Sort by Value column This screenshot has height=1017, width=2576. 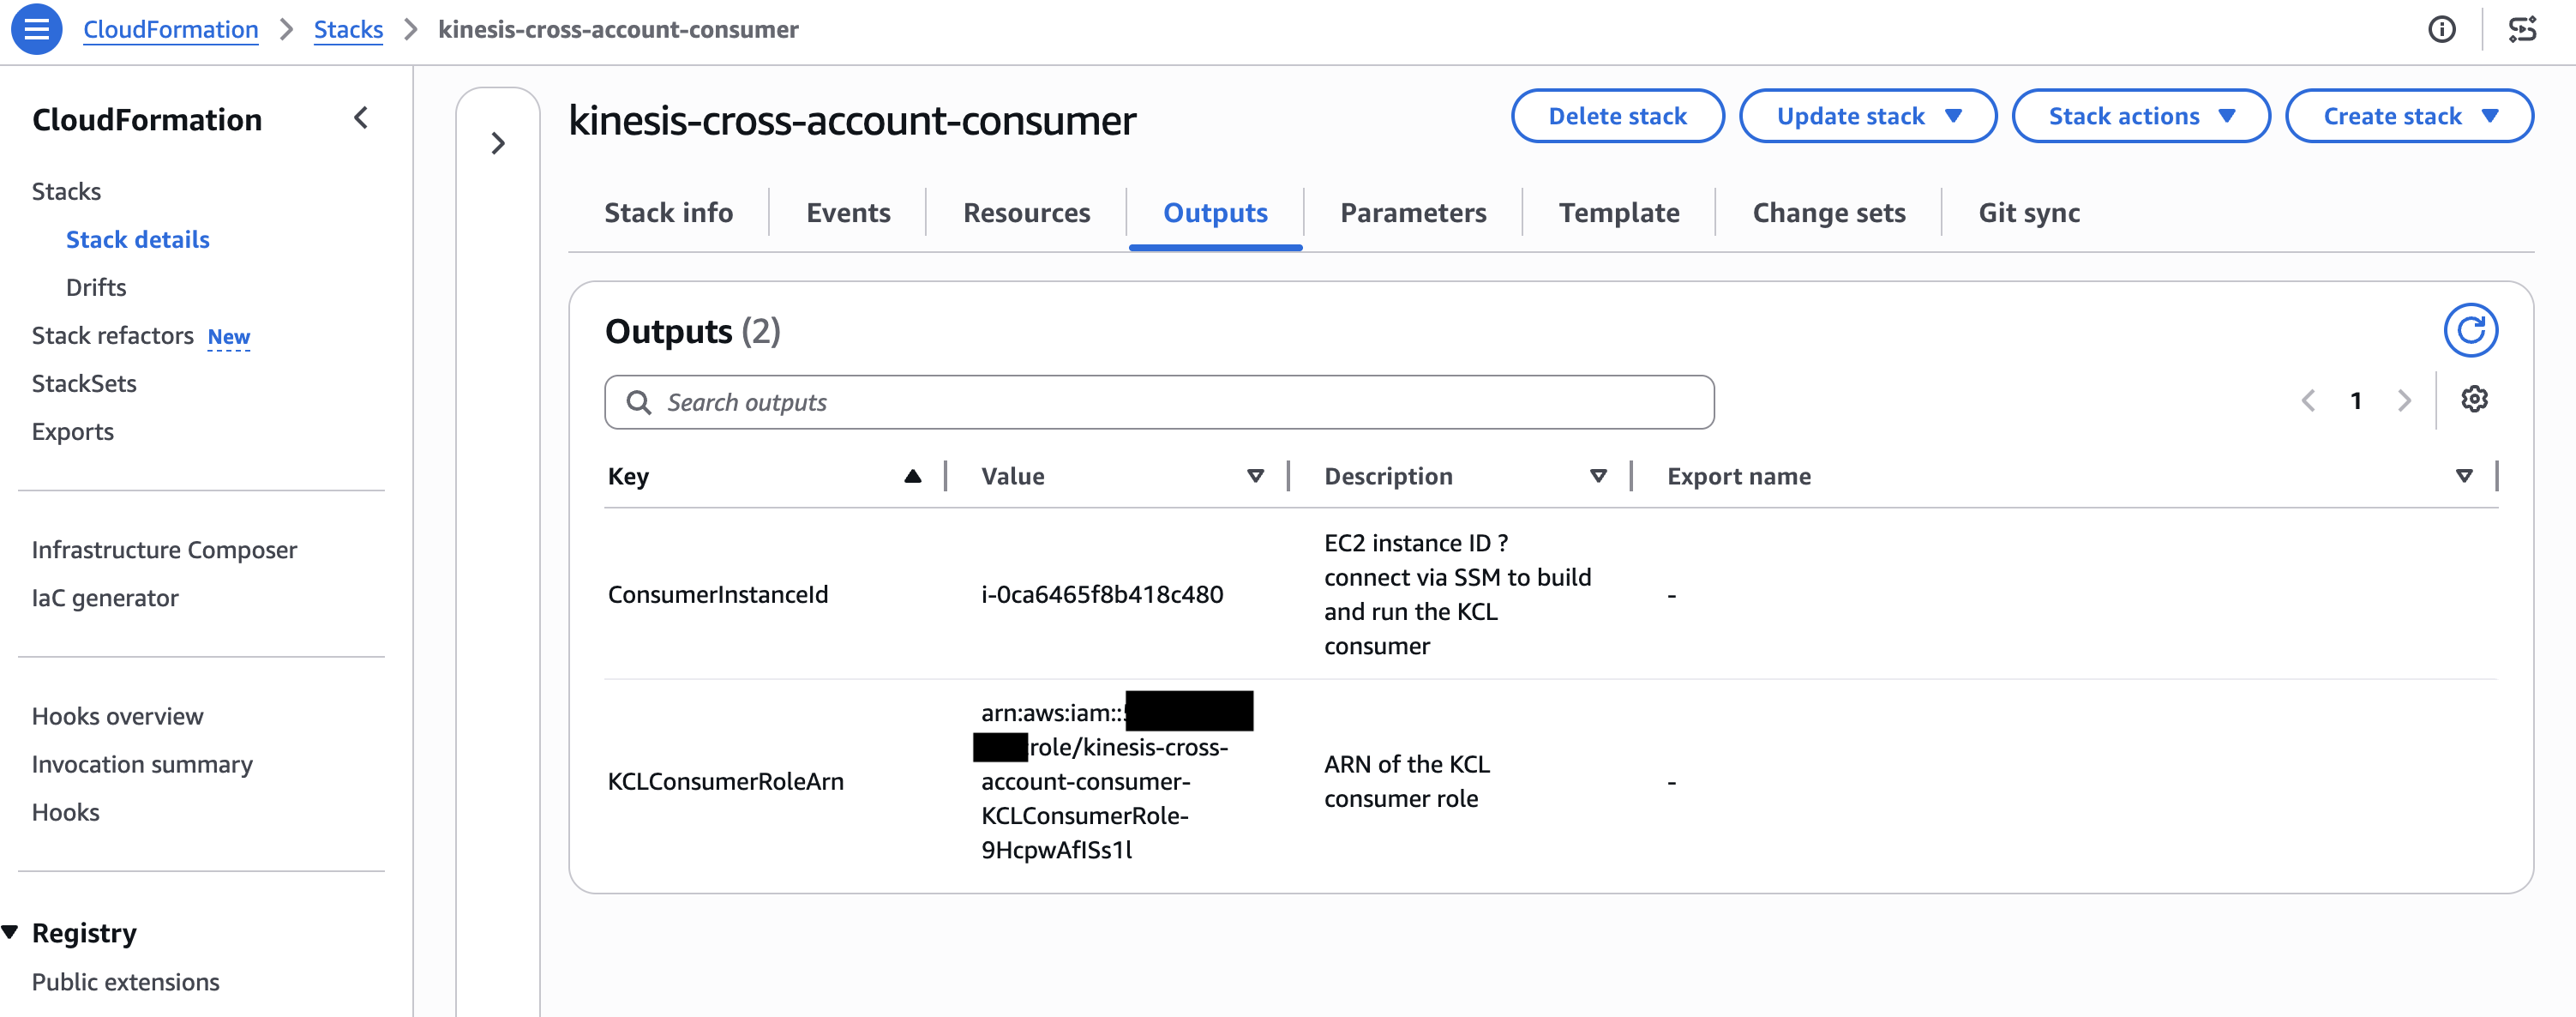click(x=1255, y=476)
